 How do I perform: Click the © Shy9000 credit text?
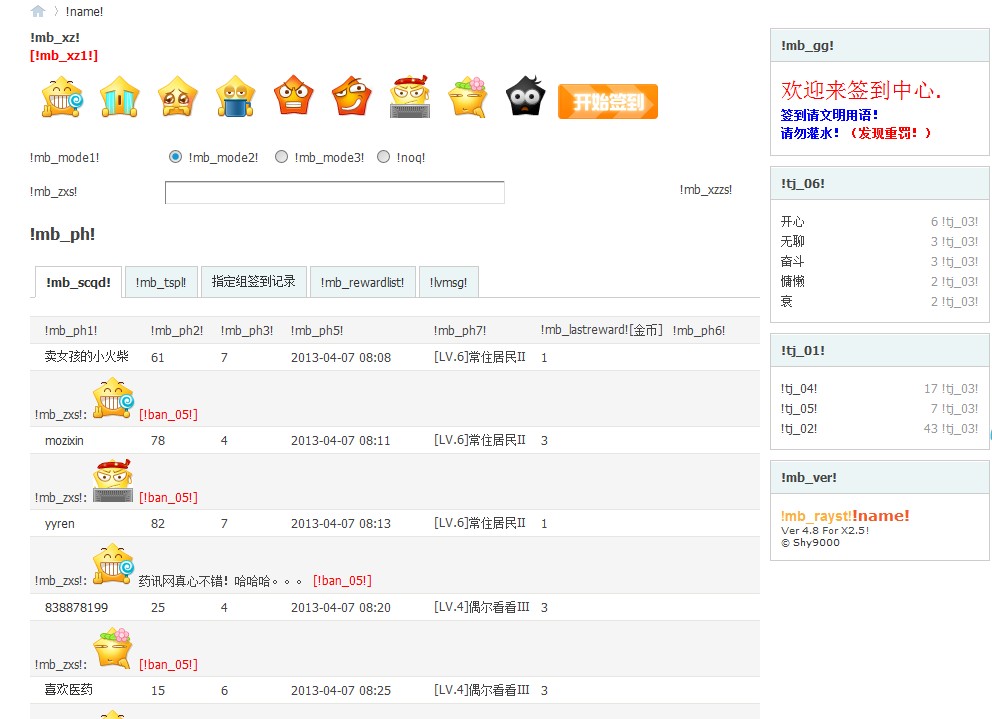810,542
